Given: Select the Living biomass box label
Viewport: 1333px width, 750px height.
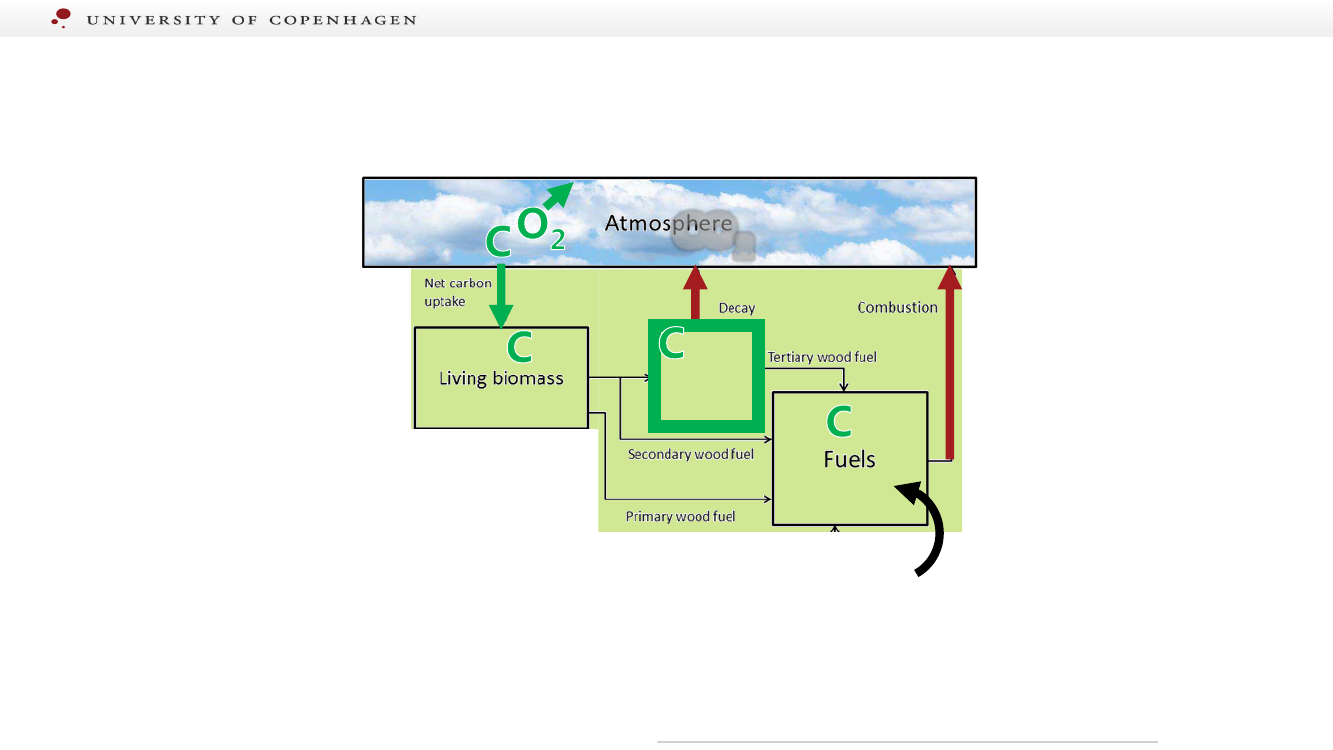Looking at the screenshot, I should point(501,378).
